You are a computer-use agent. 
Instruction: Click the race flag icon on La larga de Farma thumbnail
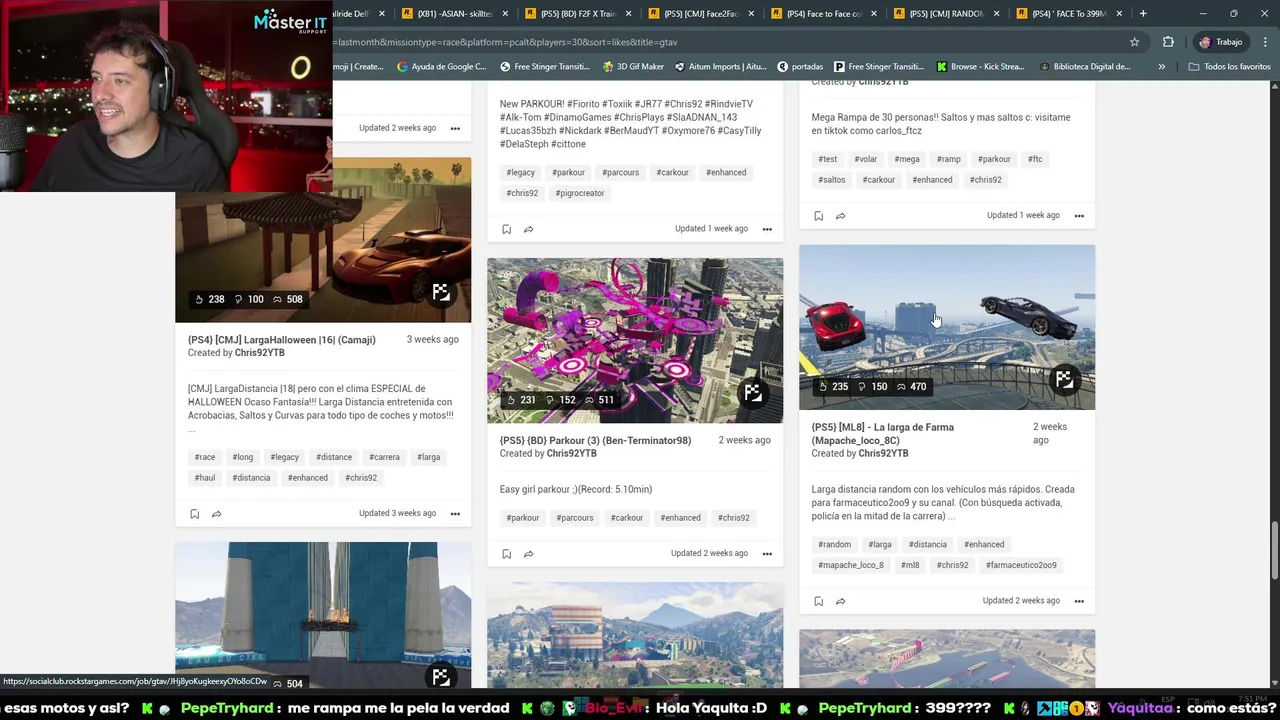click(1064, 380)
